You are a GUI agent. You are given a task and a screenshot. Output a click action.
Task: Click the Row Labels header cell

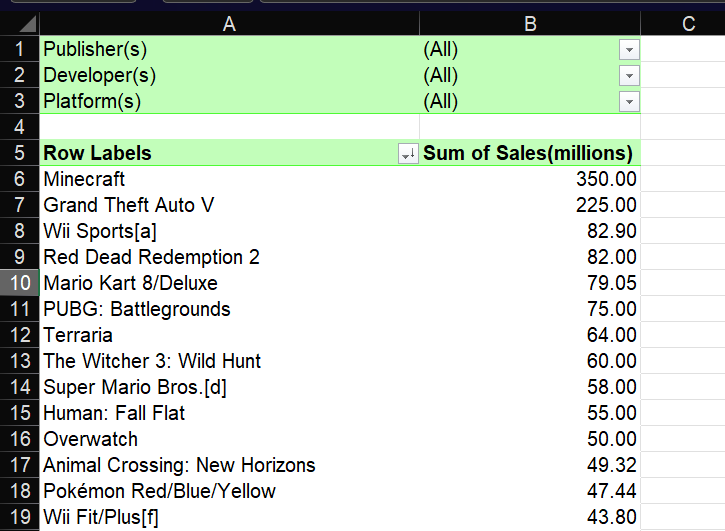pos(229,153)
